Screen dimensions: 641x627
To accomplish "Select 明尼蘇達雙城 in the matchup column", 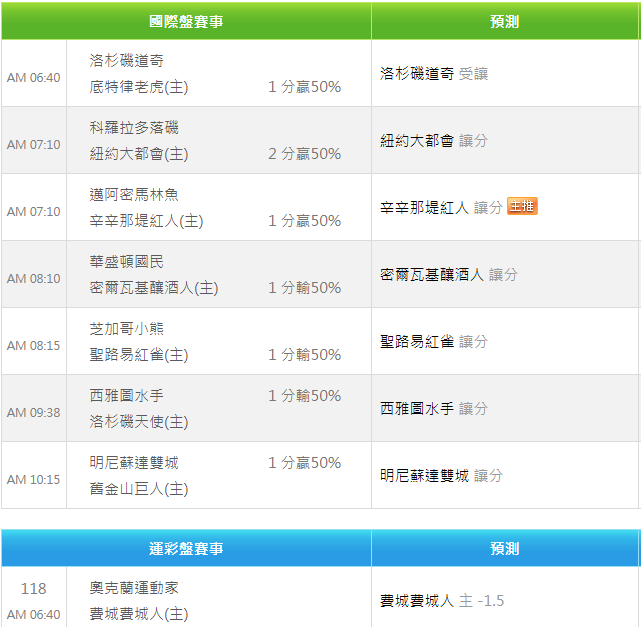I will pos(134,463).
